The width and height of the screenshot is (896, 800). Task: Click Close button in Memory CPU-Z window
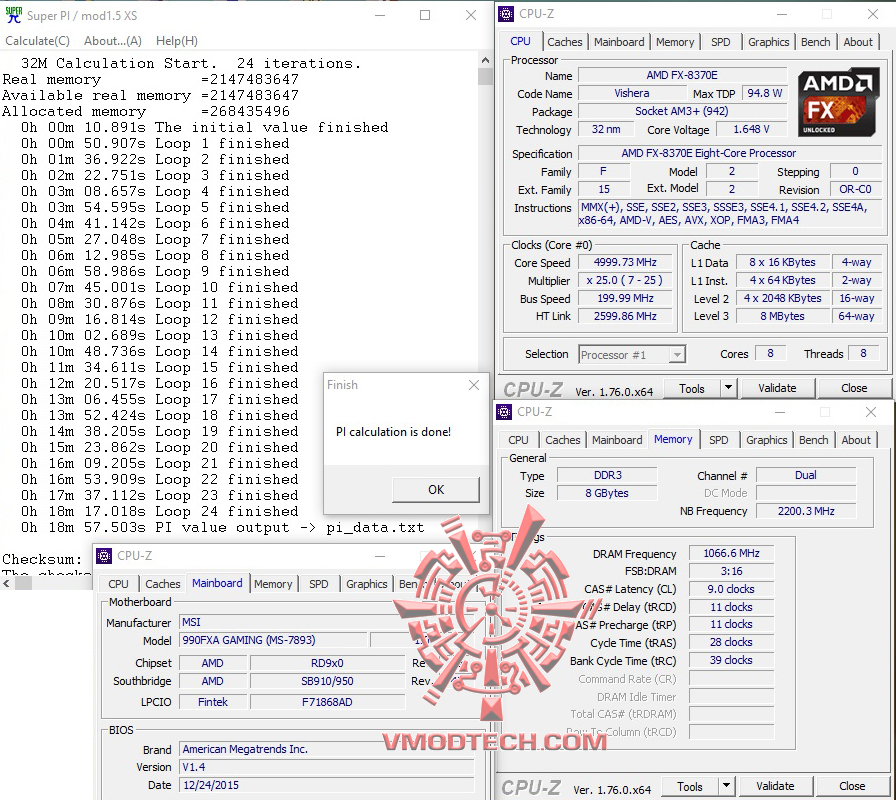tap(852, 787)
